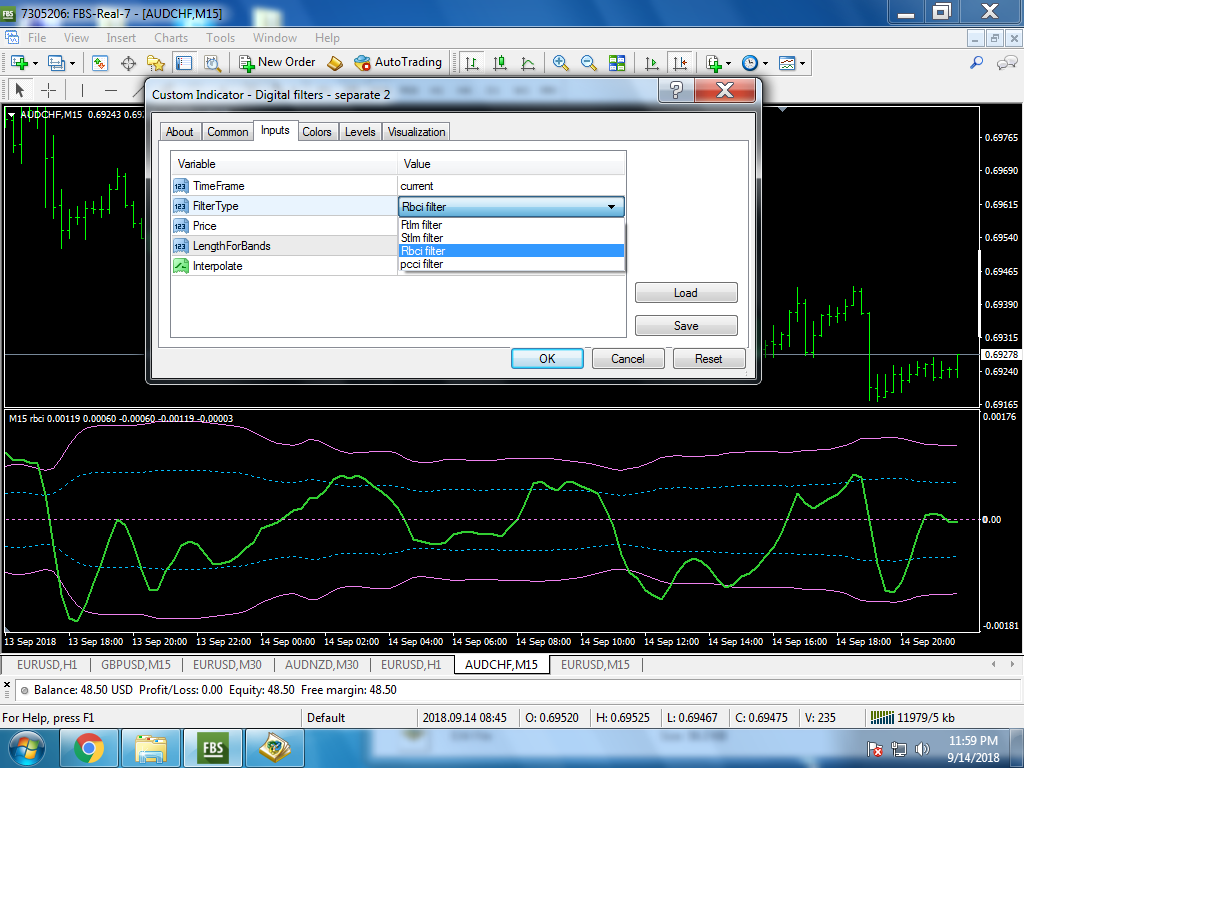Viewport: 1228px width, 920px height.
Task: Toggle the Chart Shift button
Action: tap(681, 62)
